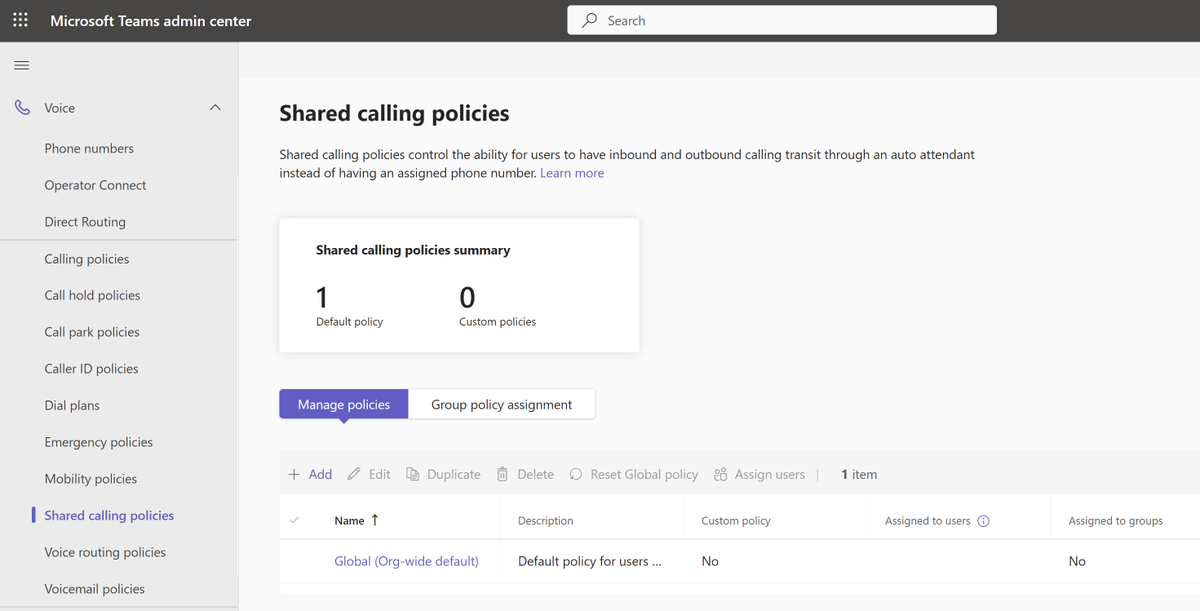1200x611 pixels.
Task: Click the Voice section label
Action: (x=60, y=108)
